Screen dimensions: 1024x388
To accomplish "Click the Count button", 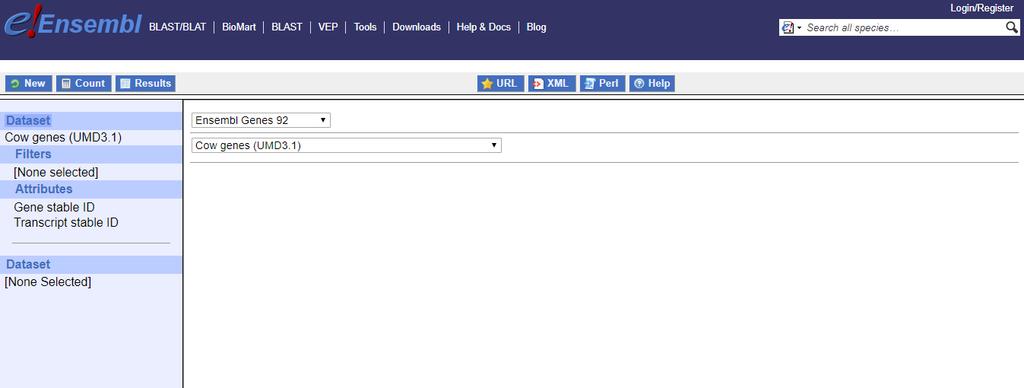I will click(84, 84).
